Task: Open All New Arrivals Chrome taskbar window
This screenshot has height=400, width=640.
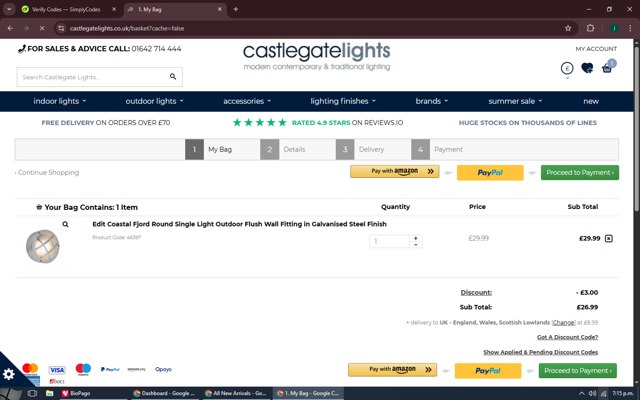Action: click(236, 393)
